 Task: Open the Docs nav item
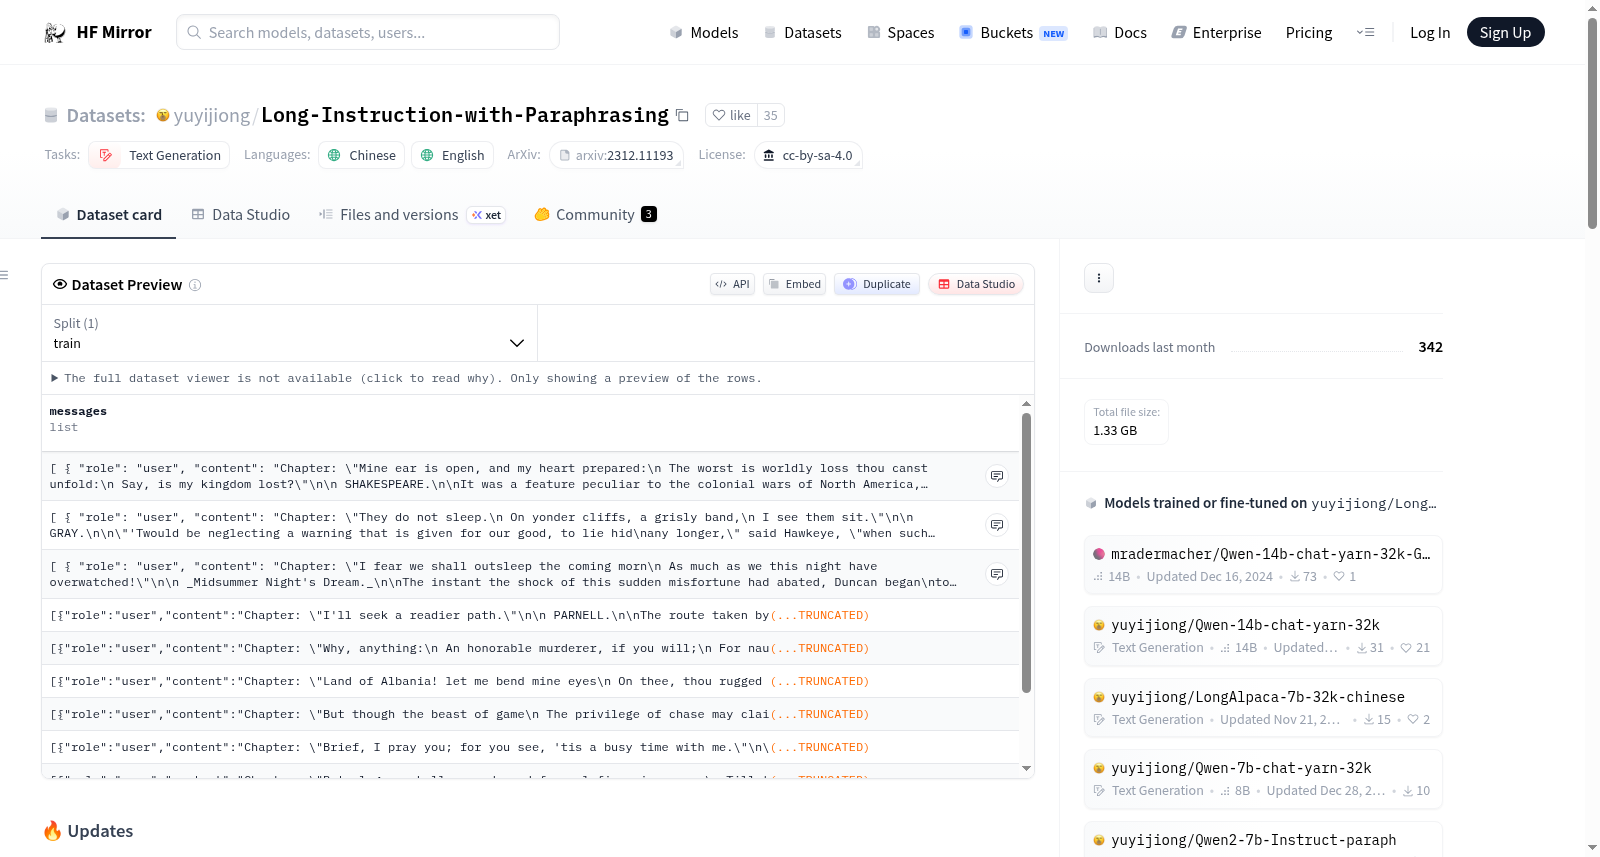1120,33
